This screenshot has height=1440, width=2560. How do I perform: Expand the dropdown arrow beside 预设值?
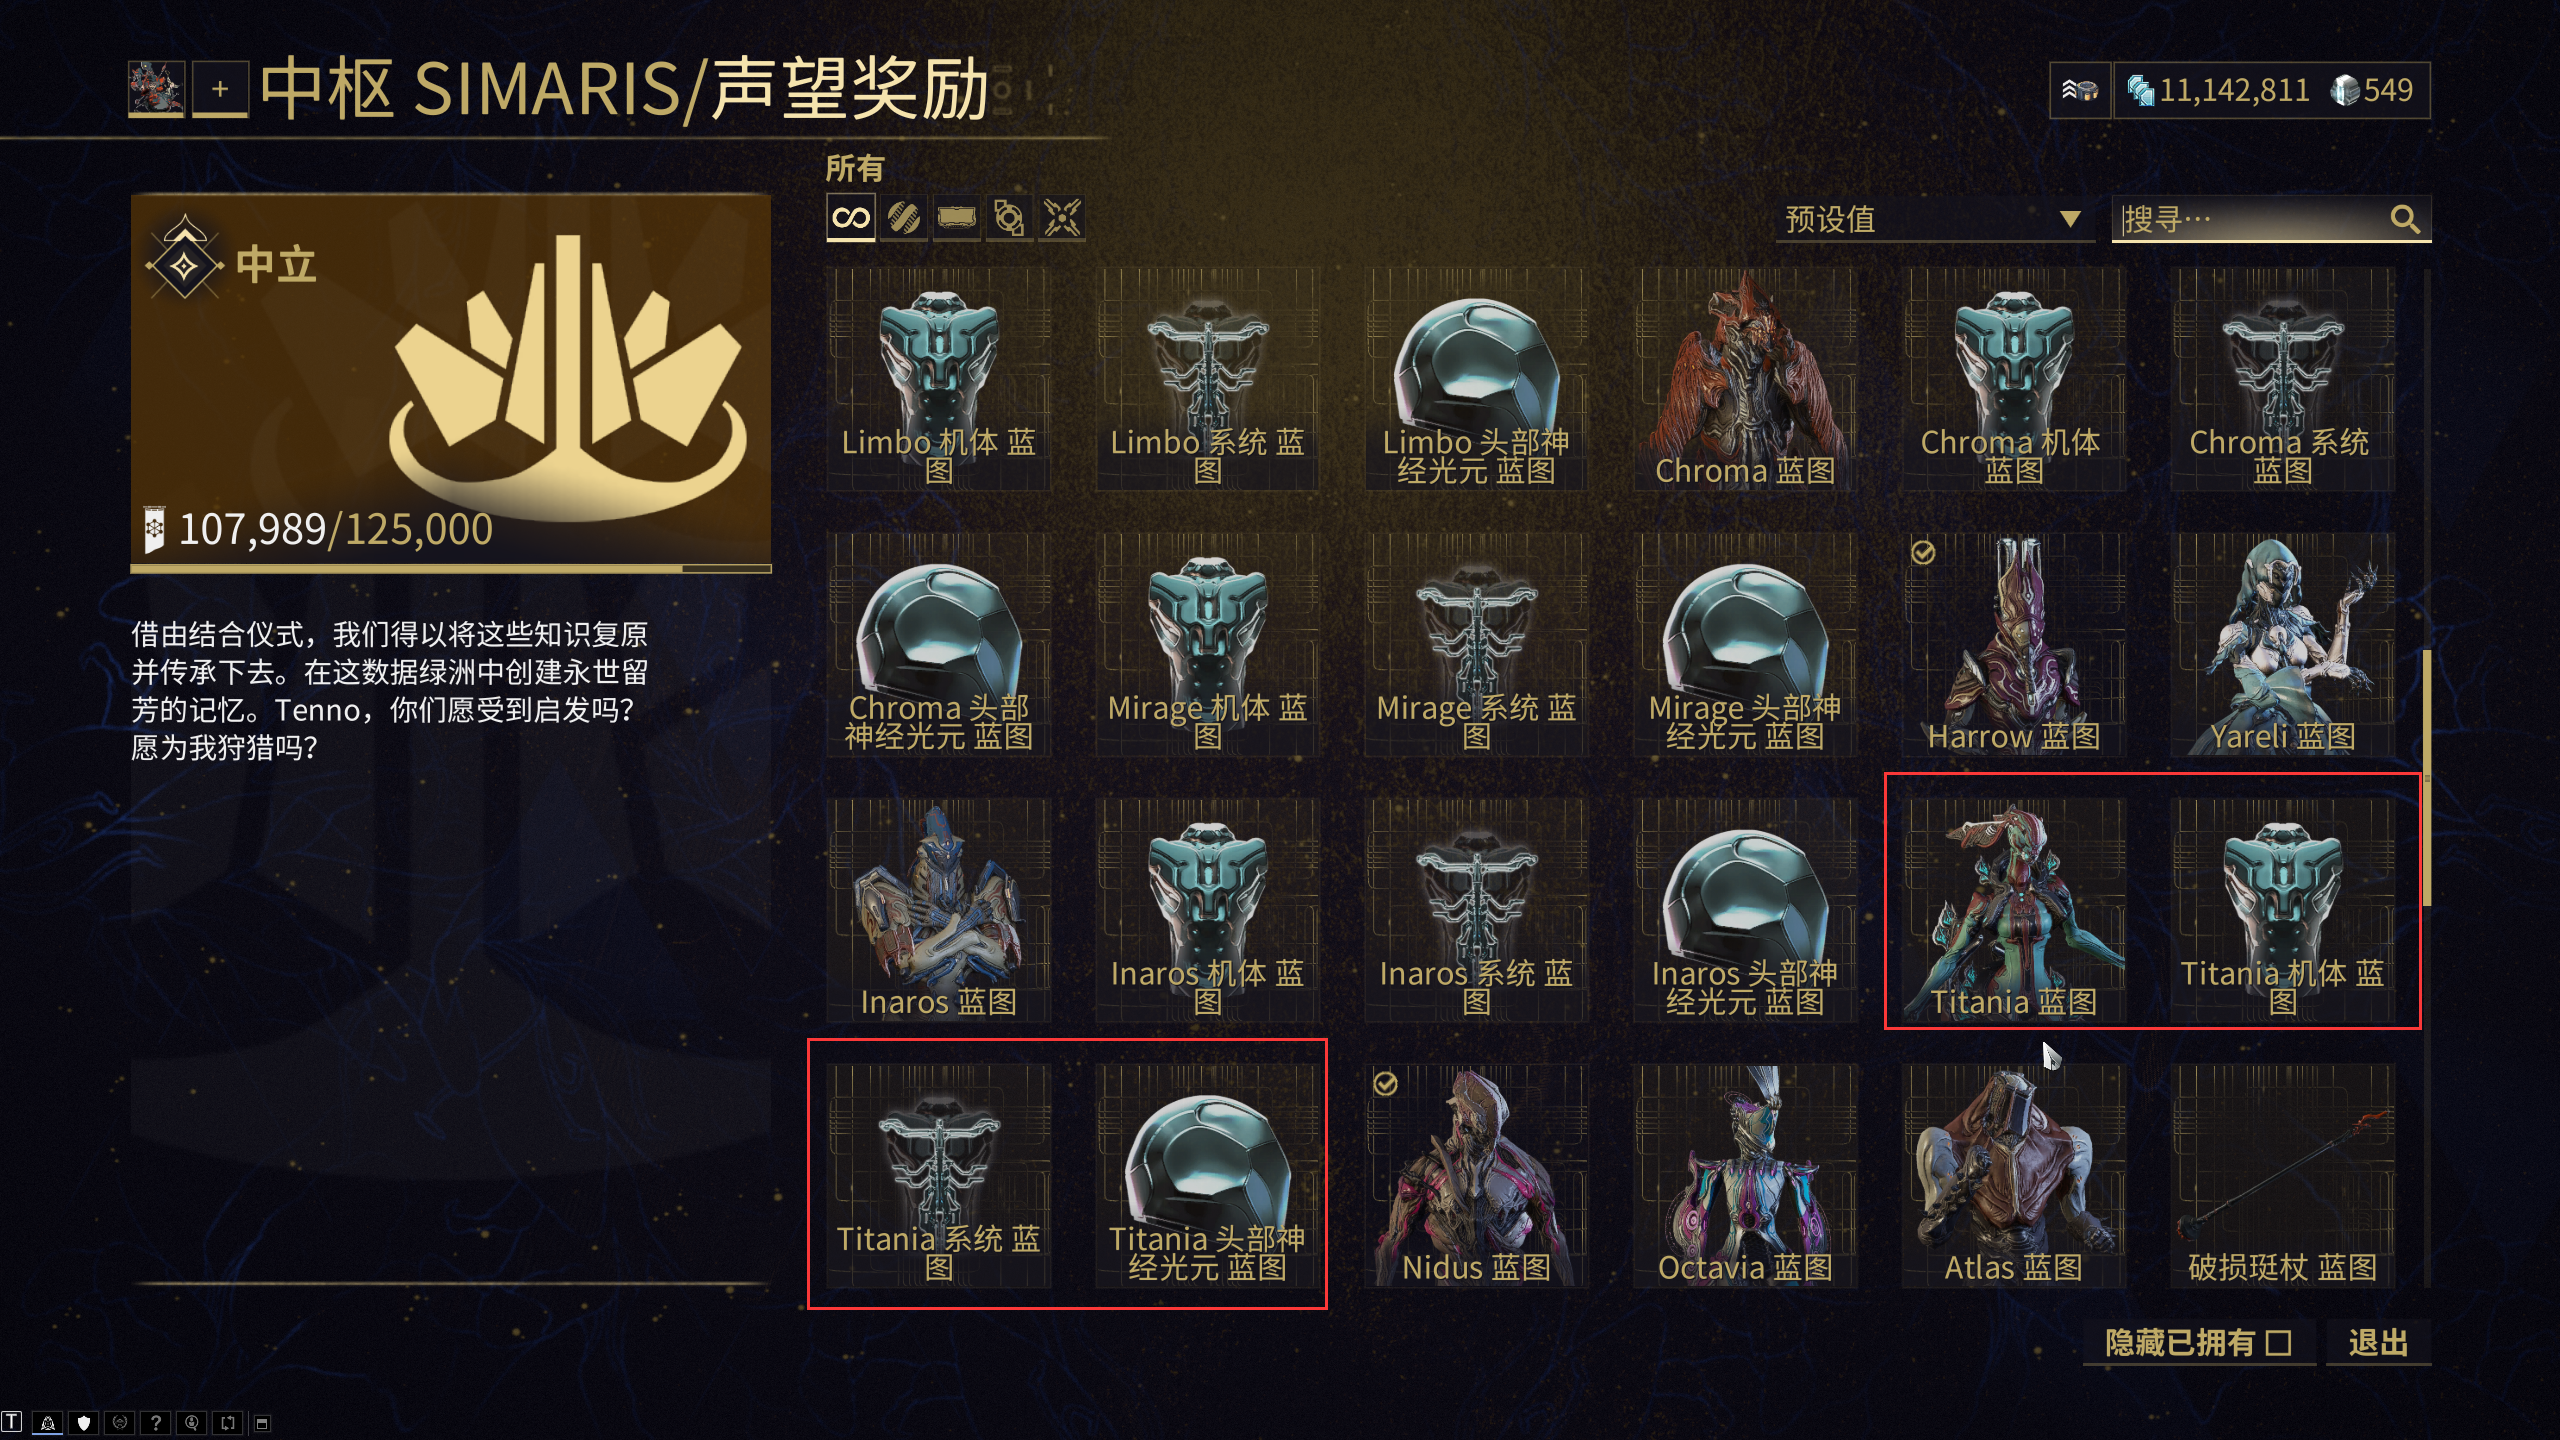(2070, 219)
